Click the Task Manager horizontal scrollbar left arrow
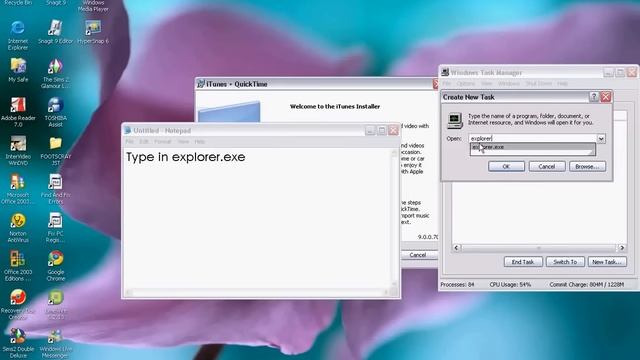This screenshot has height=360, width=640. [456, 248]
